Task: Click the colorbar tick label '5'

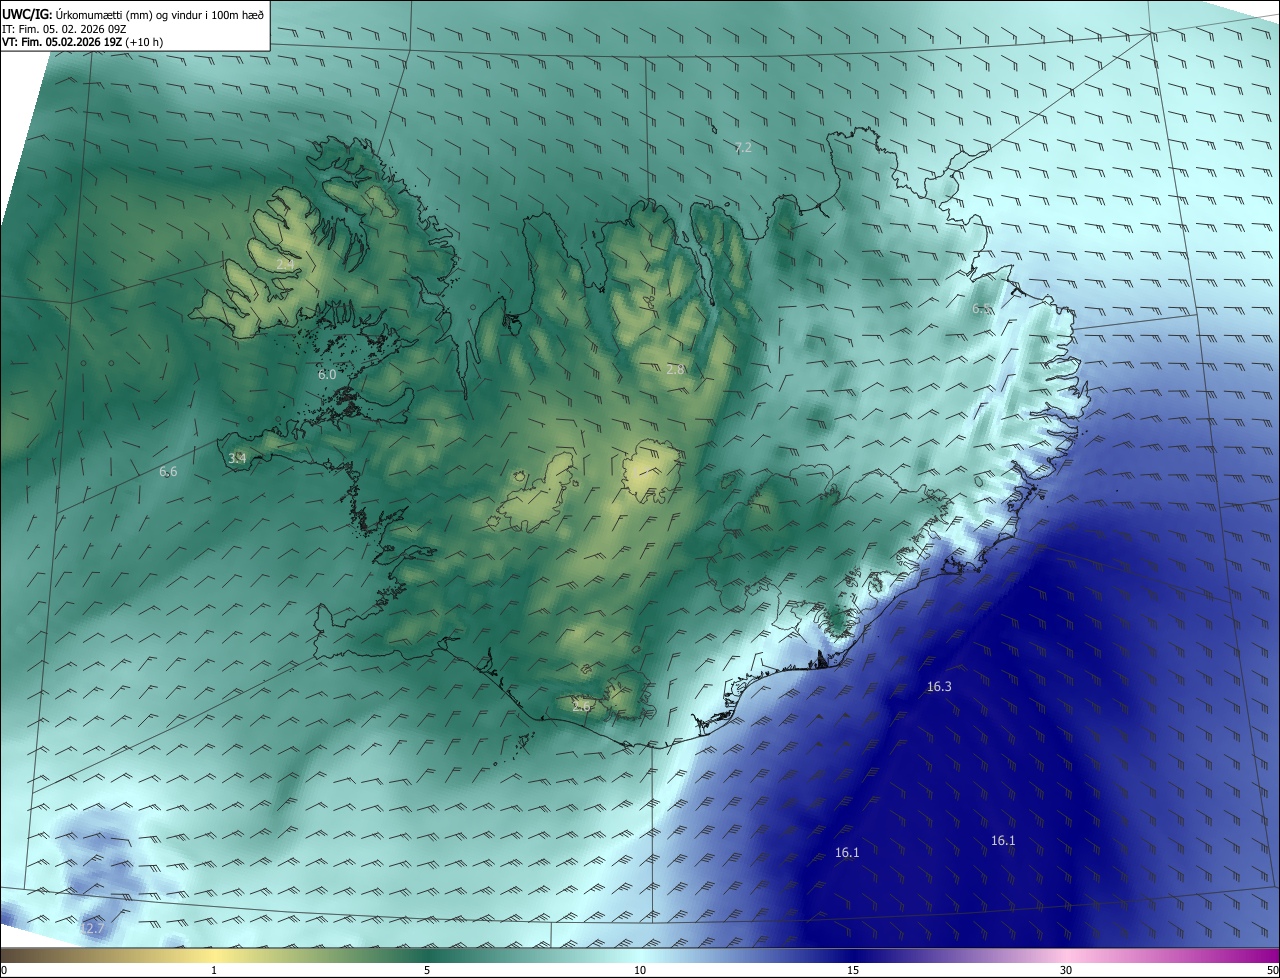Action: (x=427, y=970)
